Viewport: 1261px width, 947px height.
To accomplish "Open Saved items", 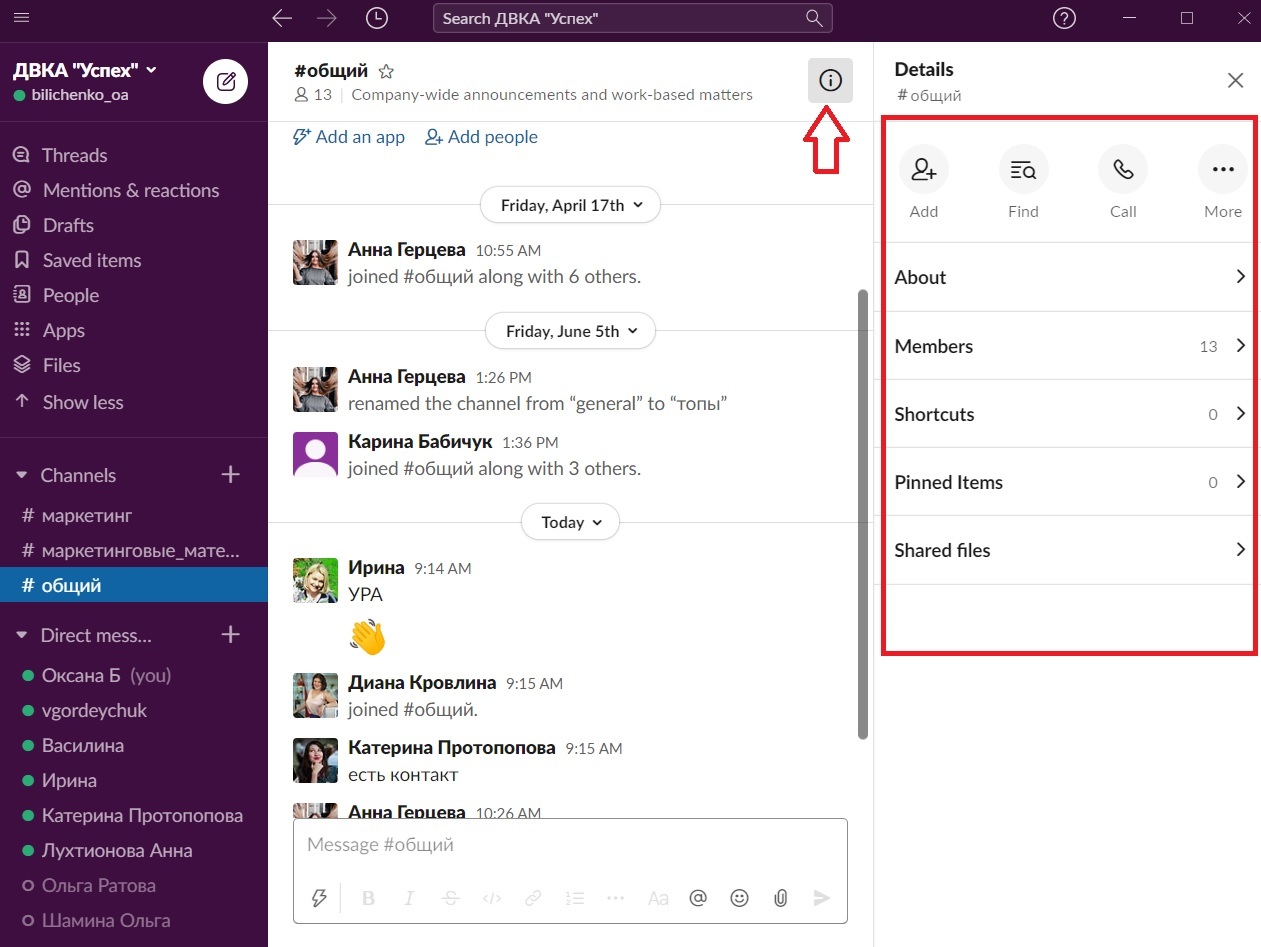I will tap(134, 260).
